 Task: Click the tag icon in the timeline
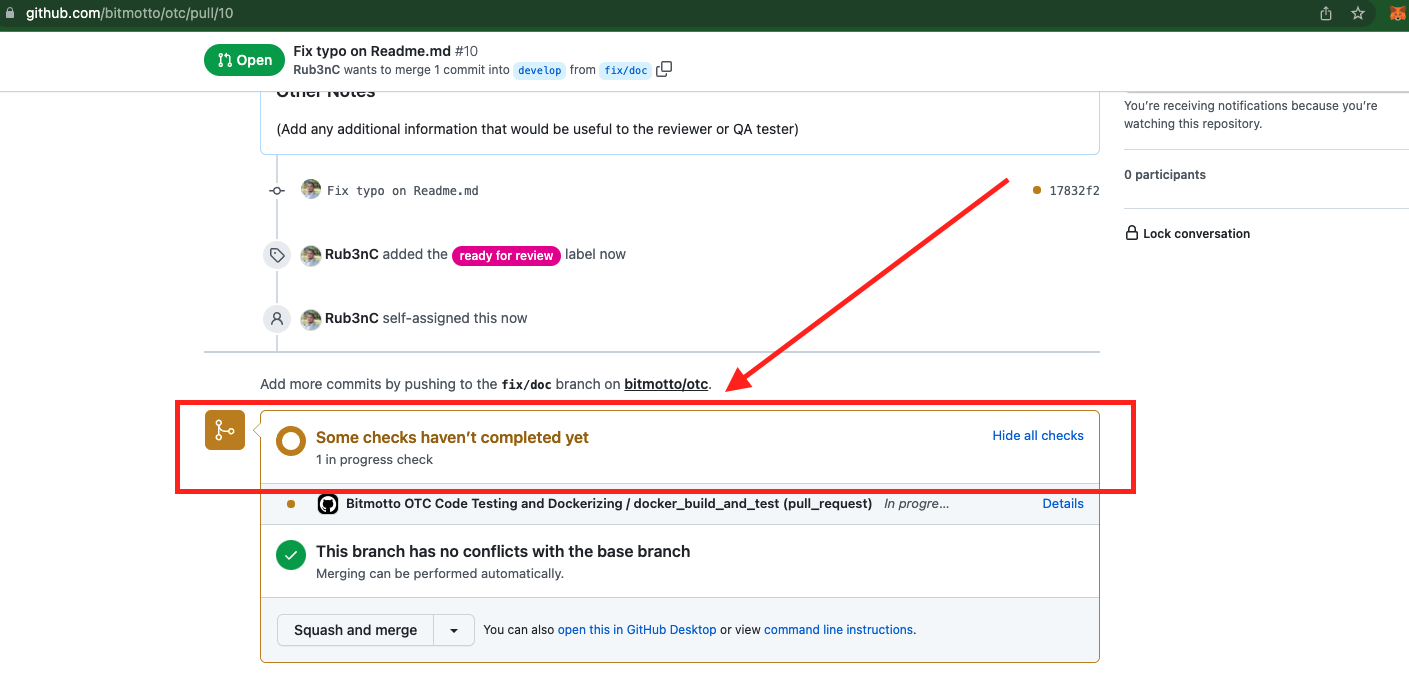[277, 255]
